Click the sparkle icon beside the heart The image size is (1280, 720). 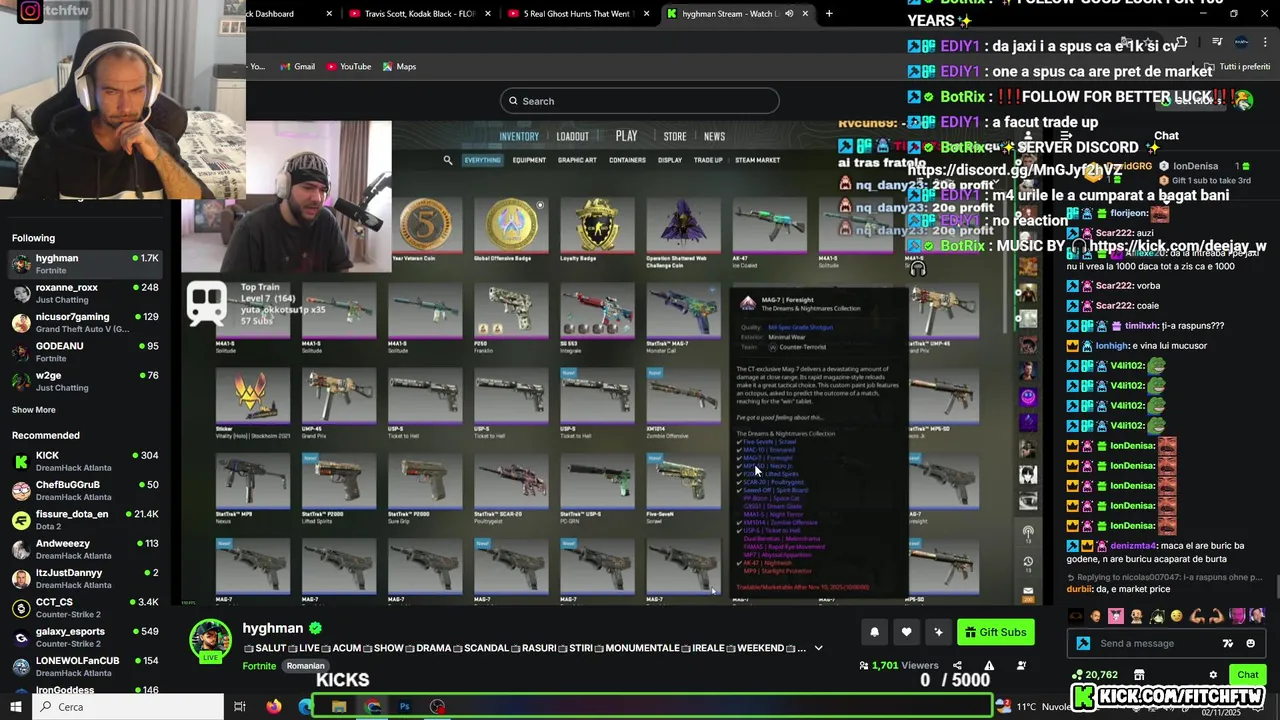[938, 632]
